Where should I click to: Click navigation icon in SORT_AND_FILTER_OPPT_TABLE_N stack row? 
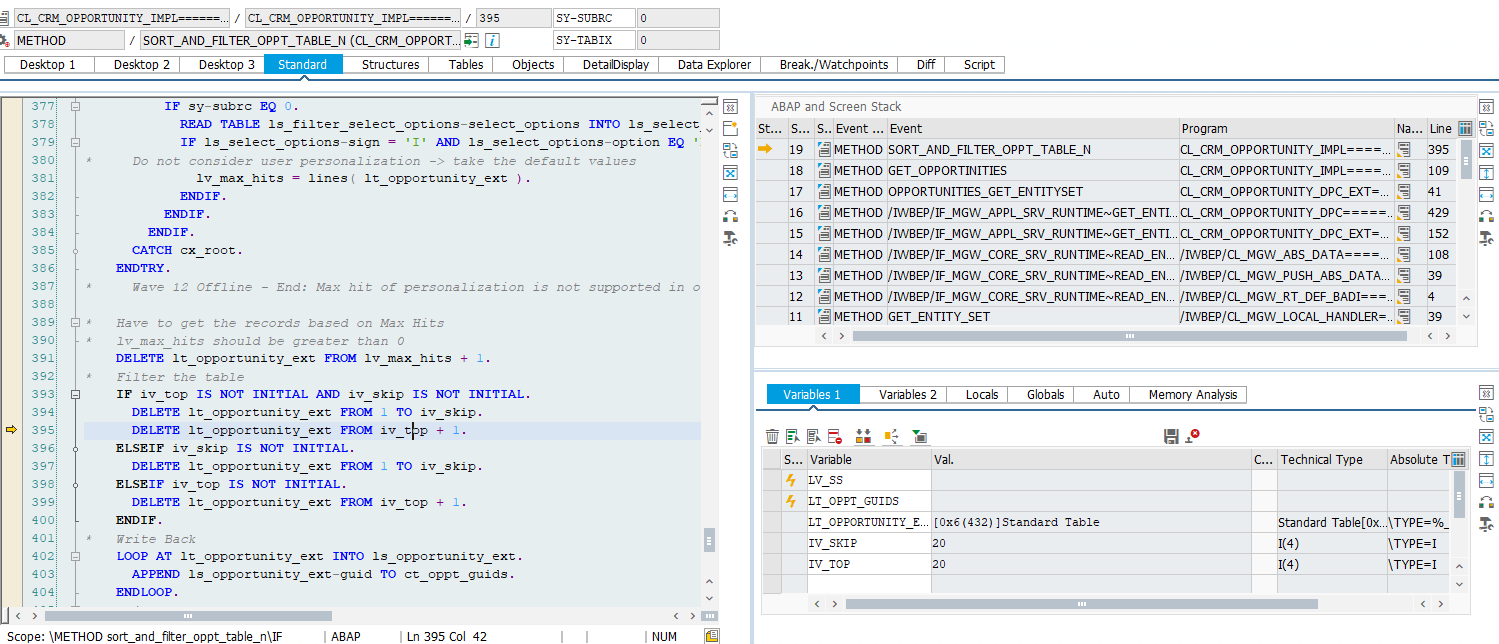click(1404, 149)
